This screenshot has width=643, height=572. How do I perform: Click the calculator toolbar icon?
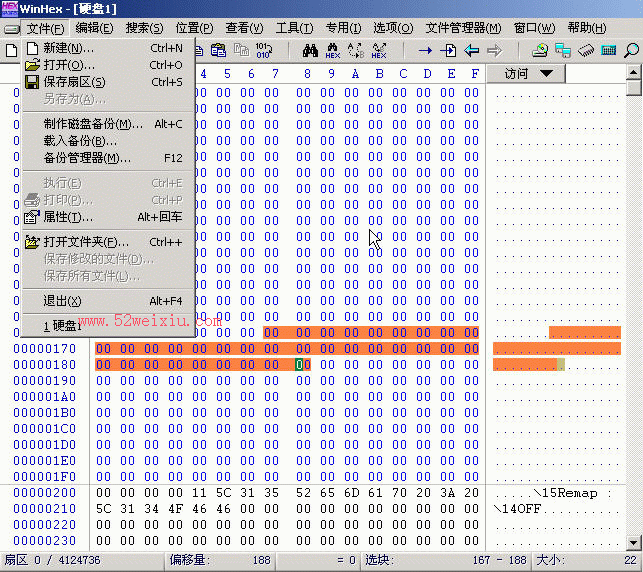pyautogui.click(x=609, y=50)
